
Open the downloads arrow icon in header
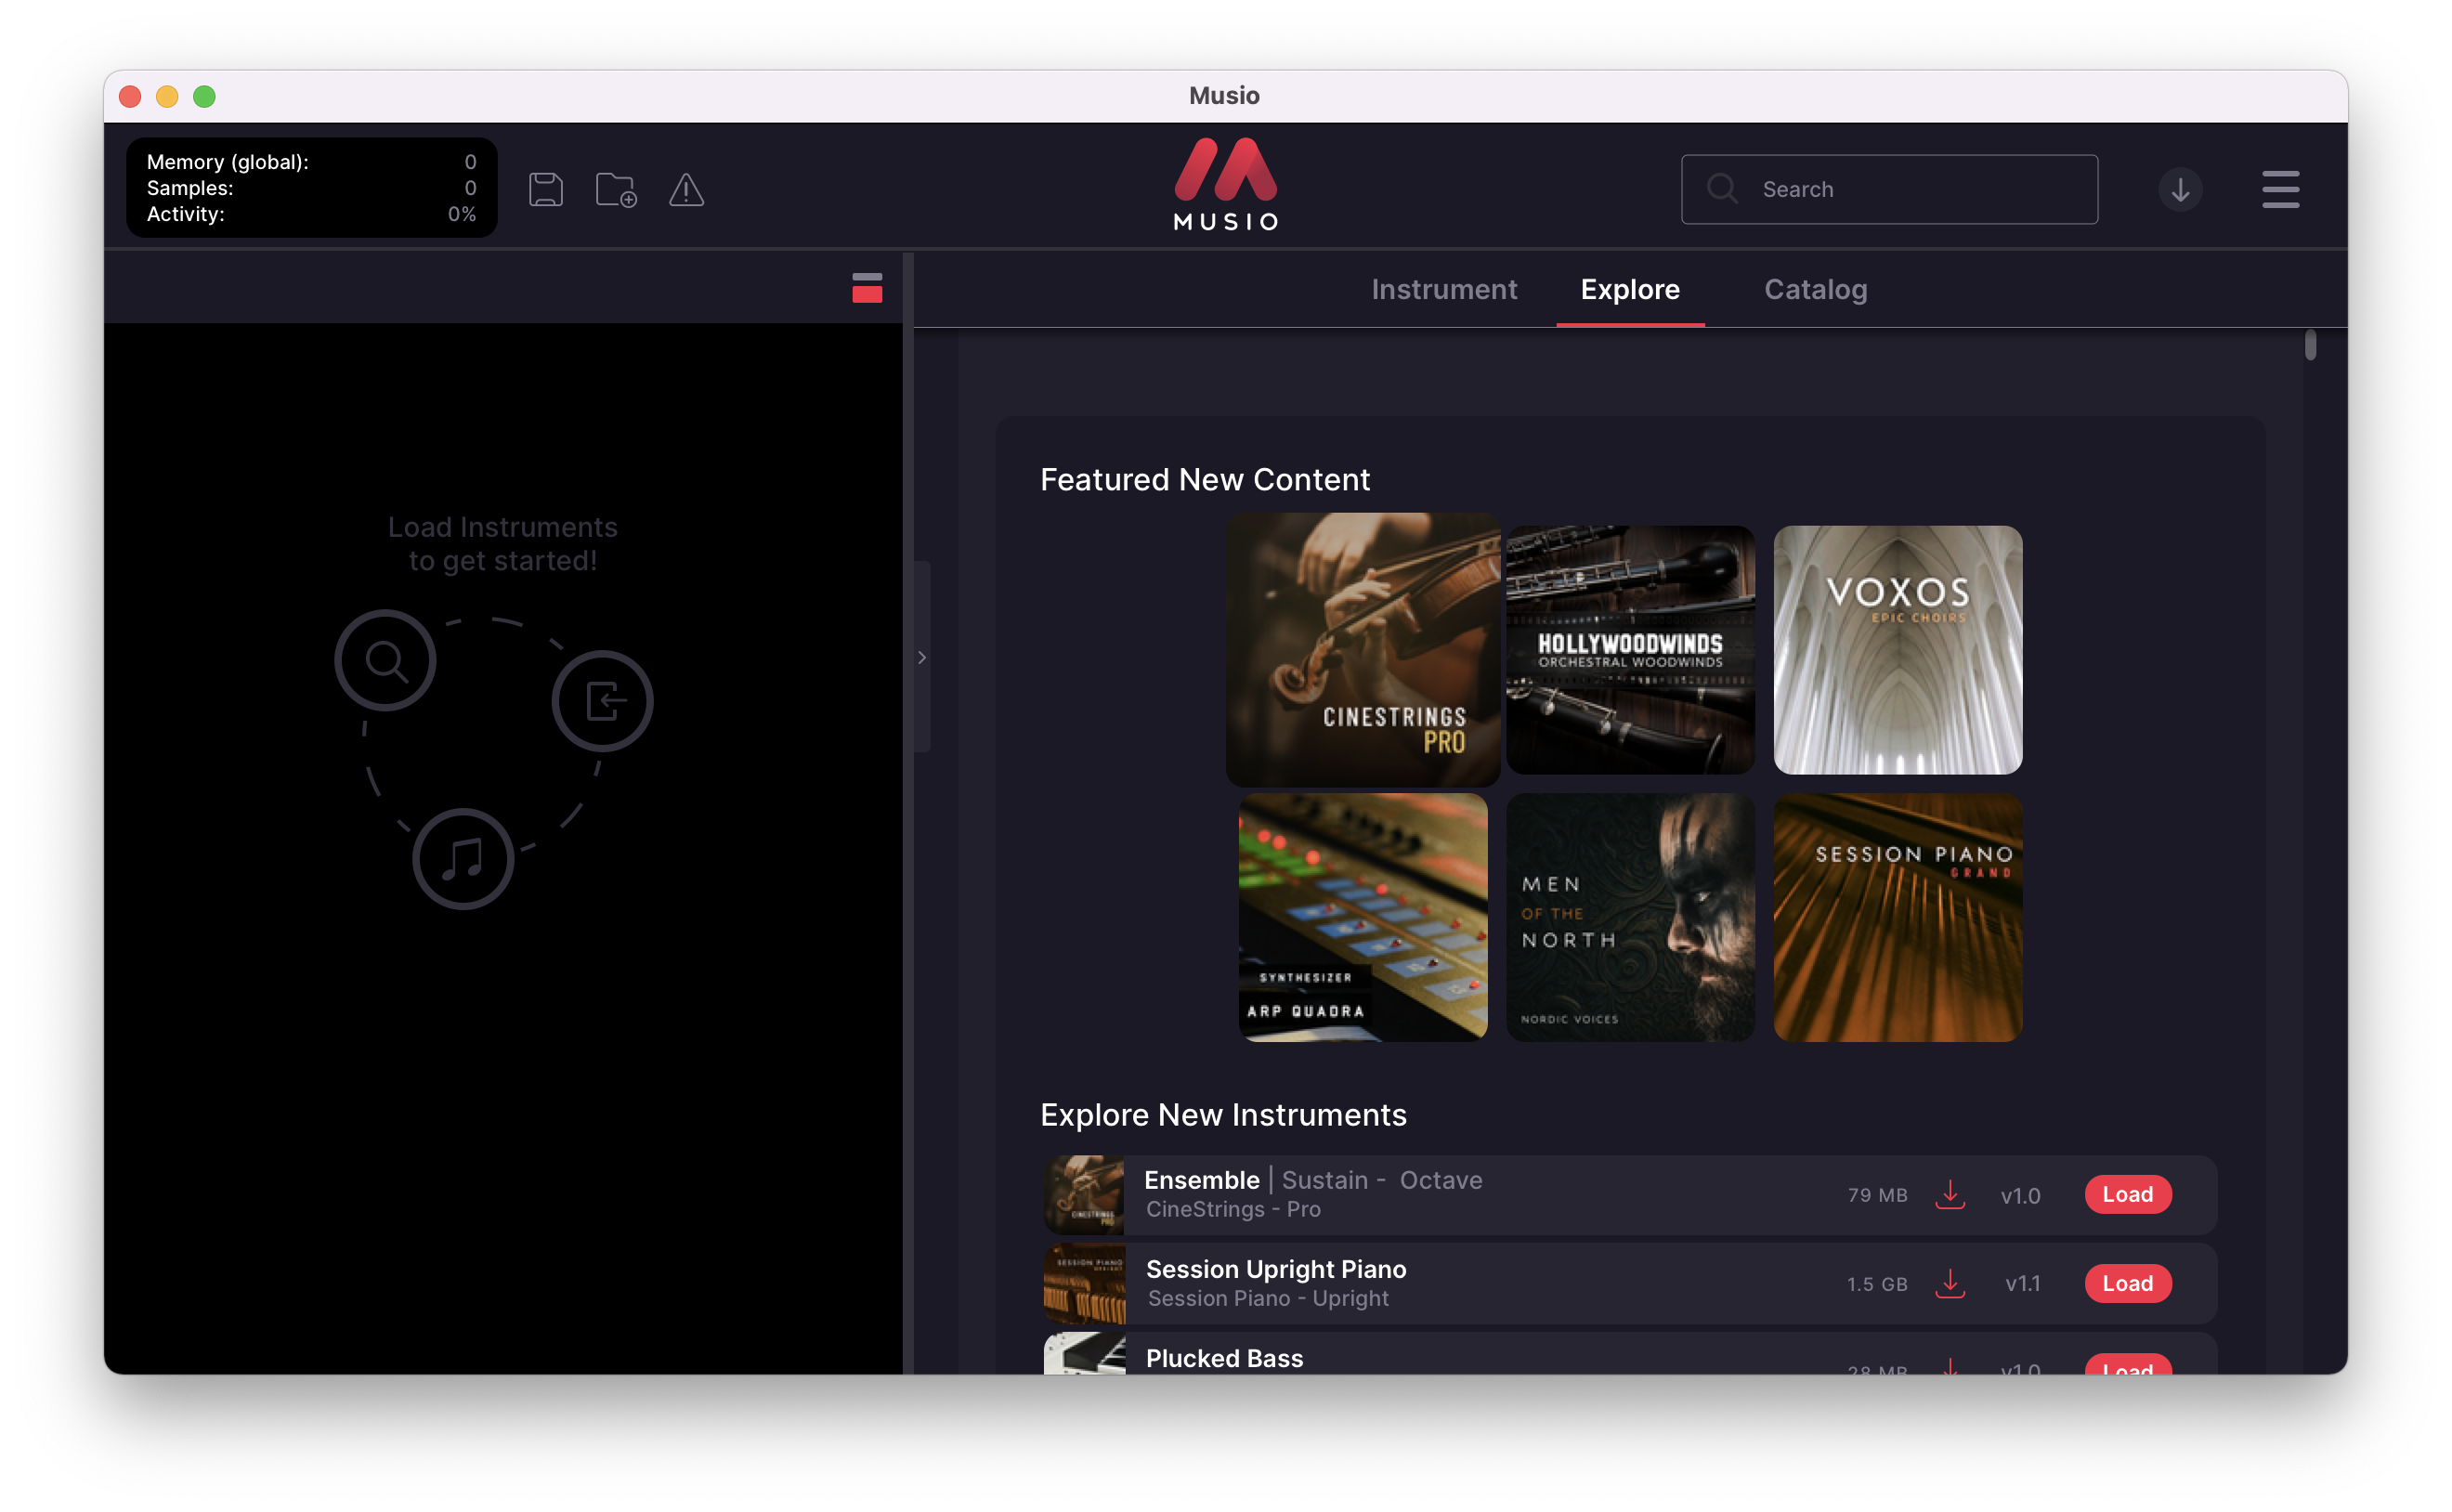(2180, 189)
